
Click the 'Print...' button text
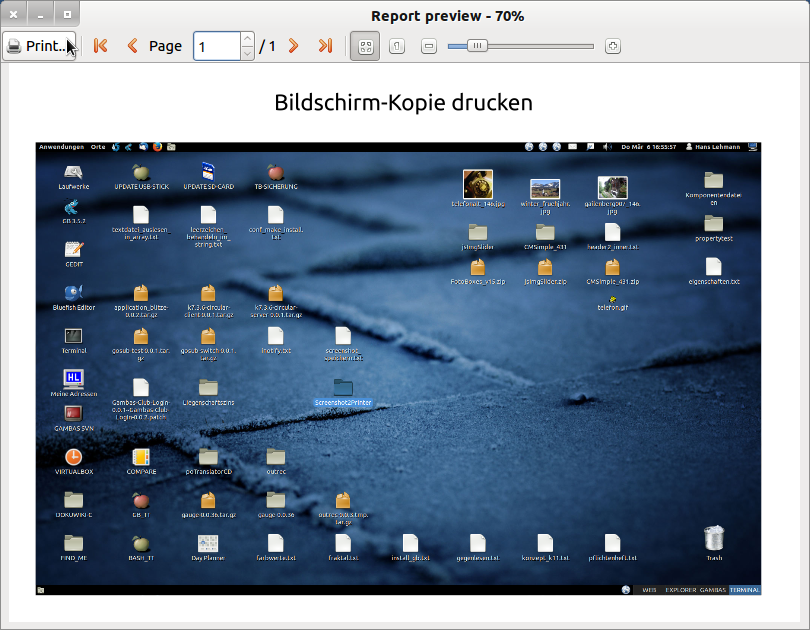click(x=47, y=46)
